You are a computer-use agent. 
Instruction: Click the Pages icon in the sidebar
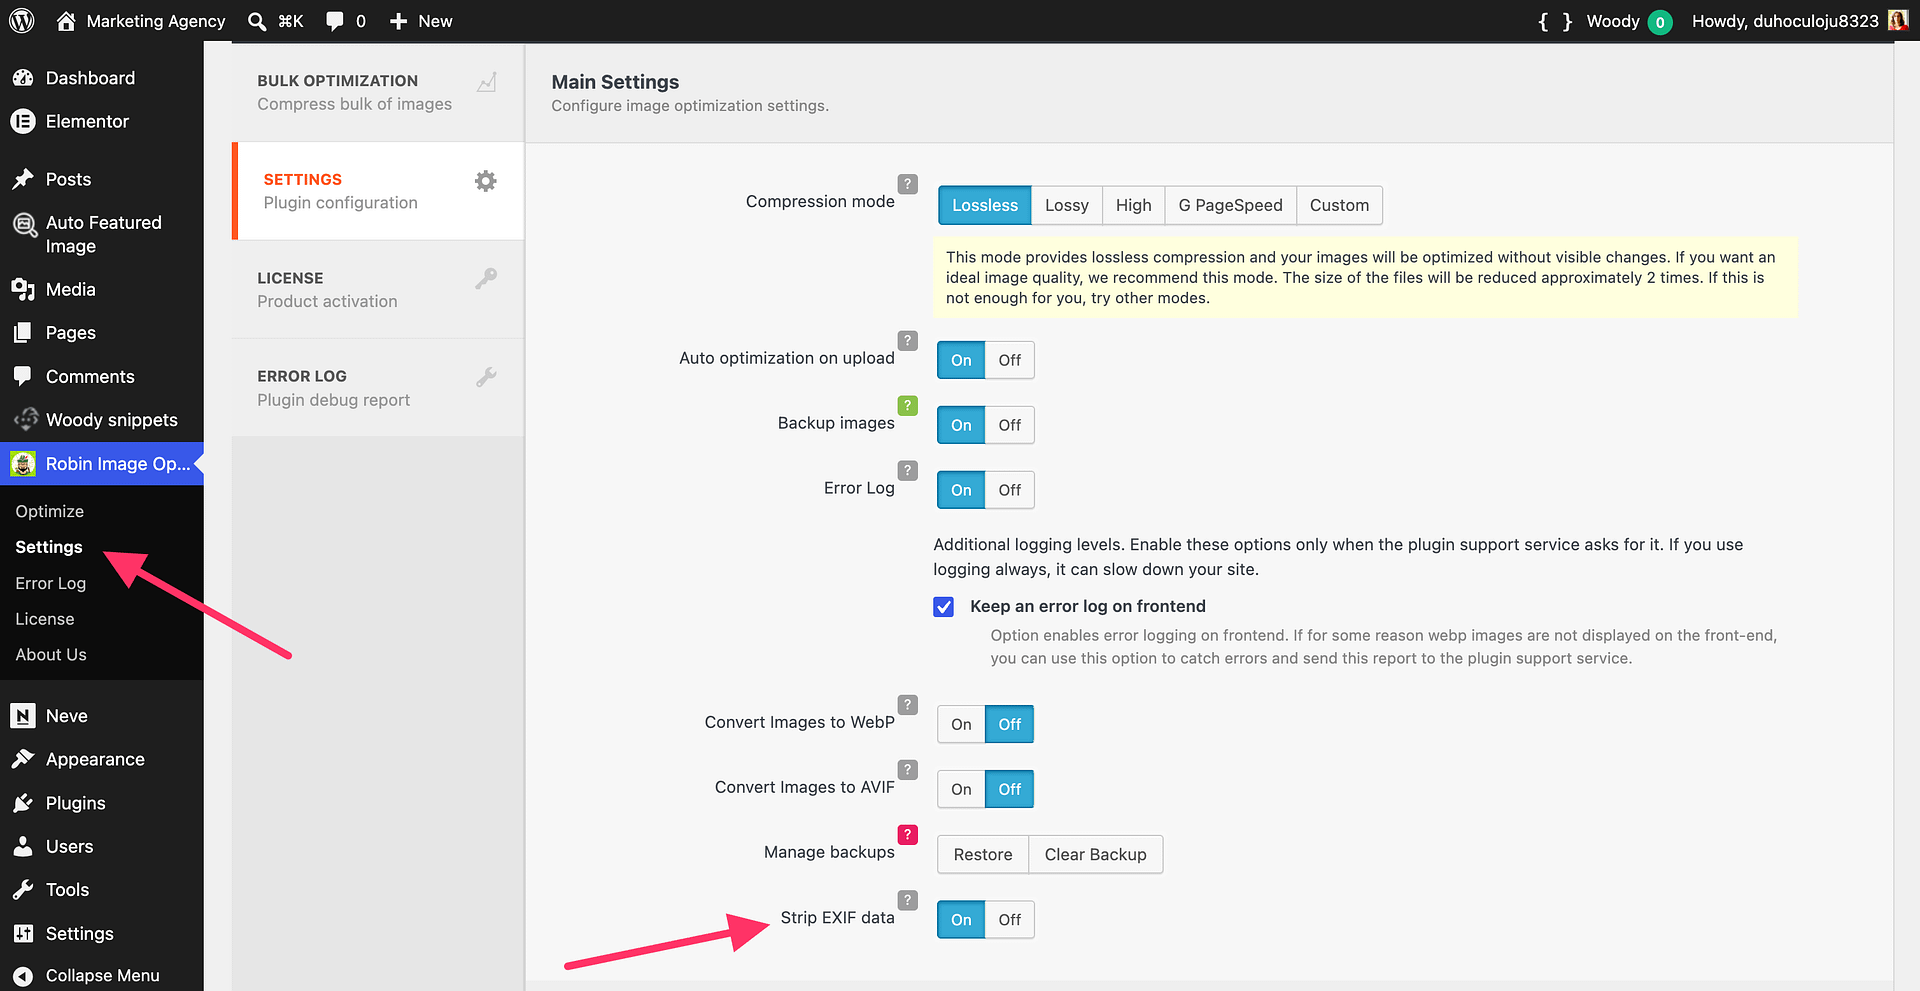[23, 333]
